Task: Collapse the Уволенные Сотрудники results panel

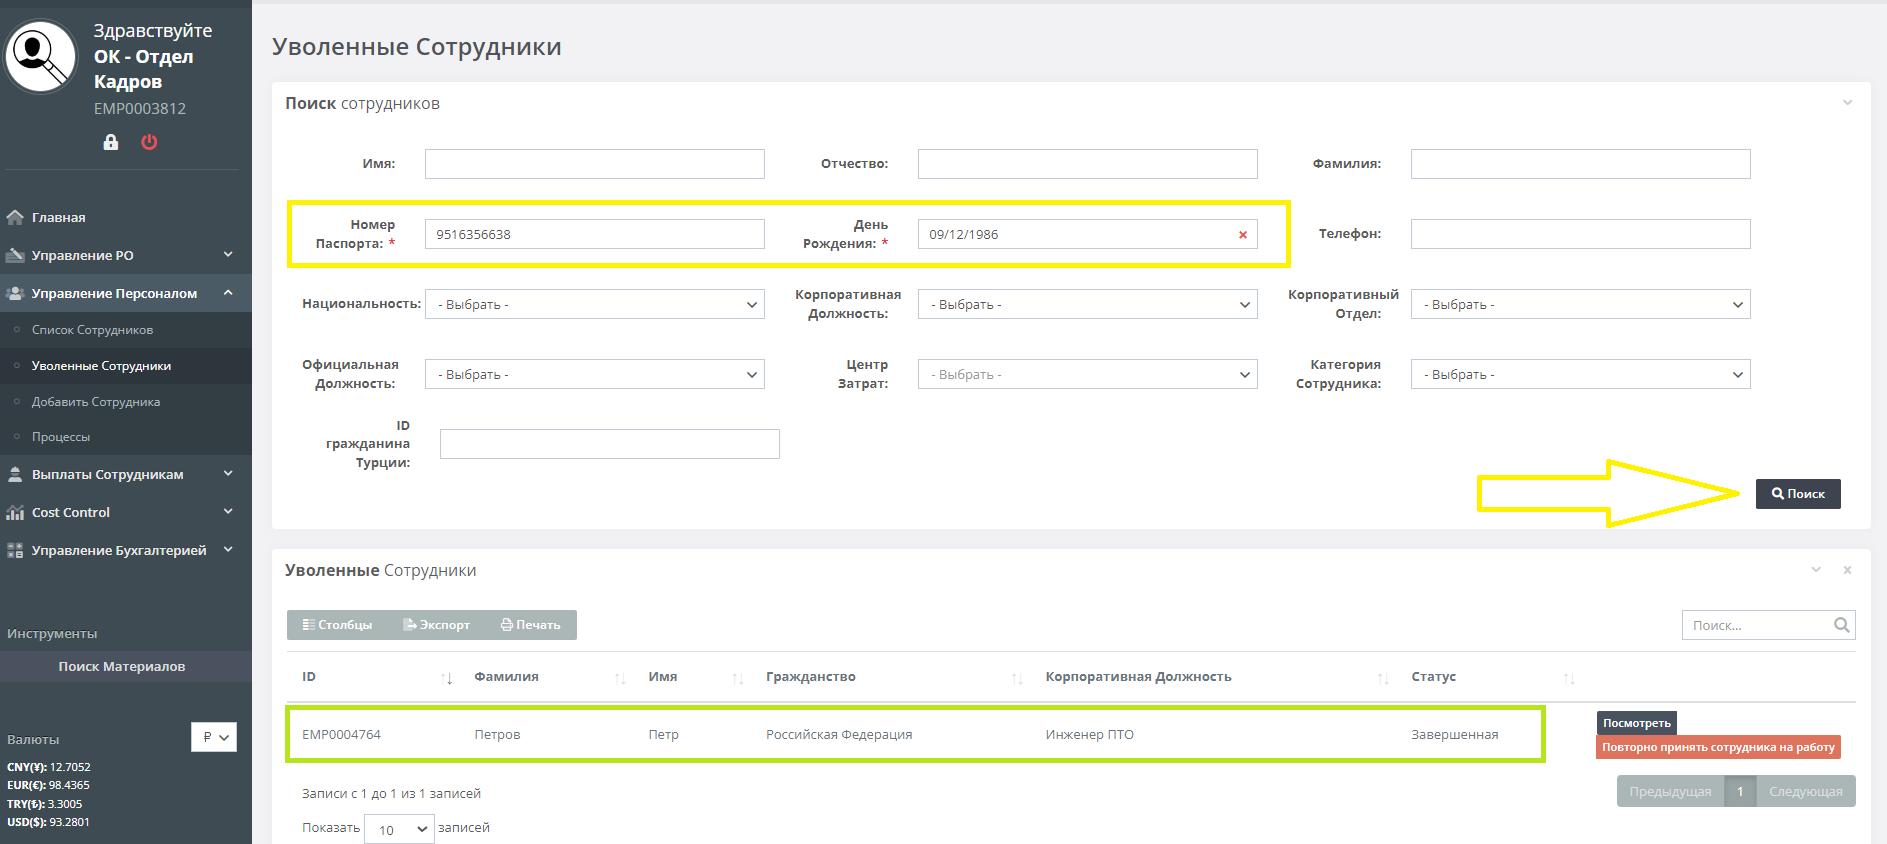Action: [1816, 570]
